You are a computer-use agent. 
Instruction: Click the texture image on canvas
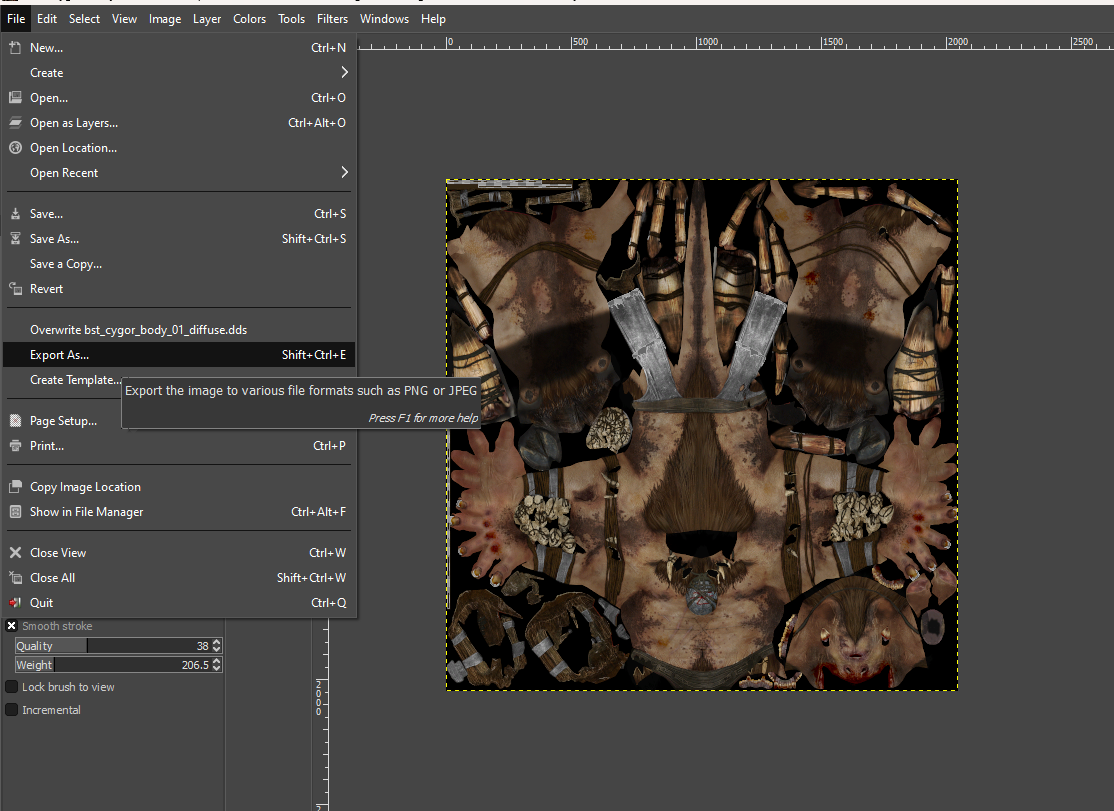coord(702,435)
